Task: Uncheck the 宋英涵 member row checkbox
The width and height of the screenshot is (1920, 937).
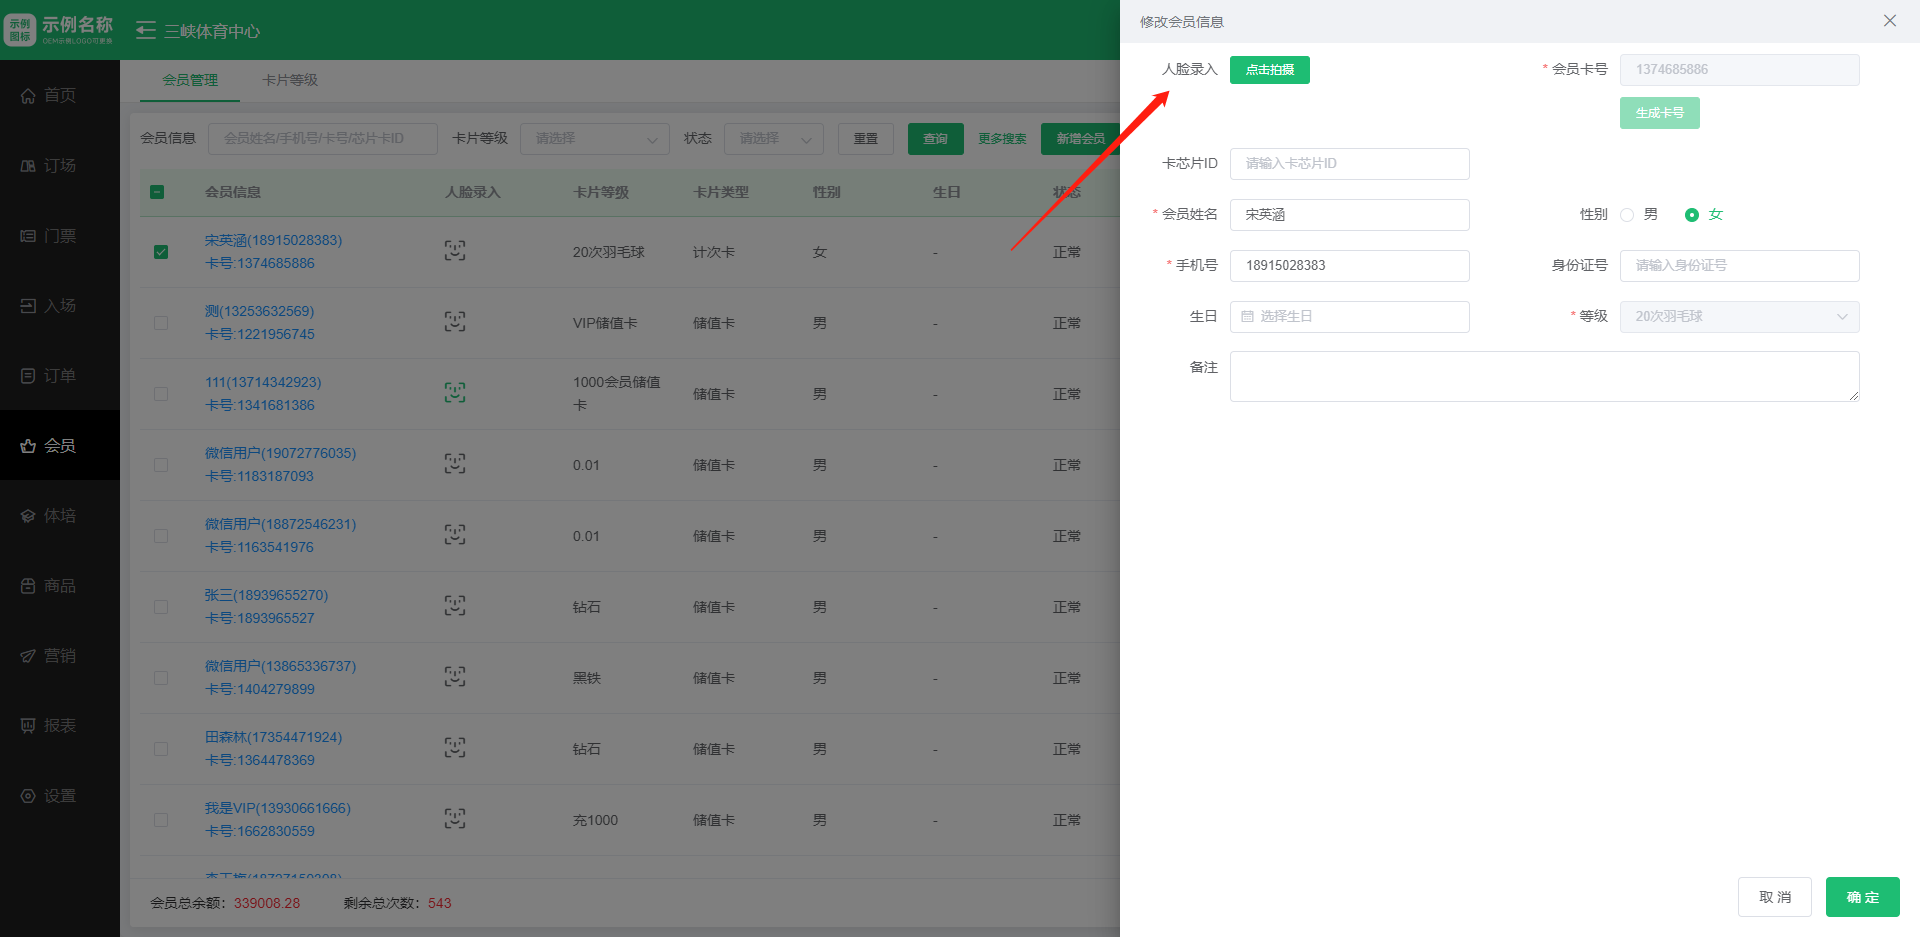Action: click(161, 252)
